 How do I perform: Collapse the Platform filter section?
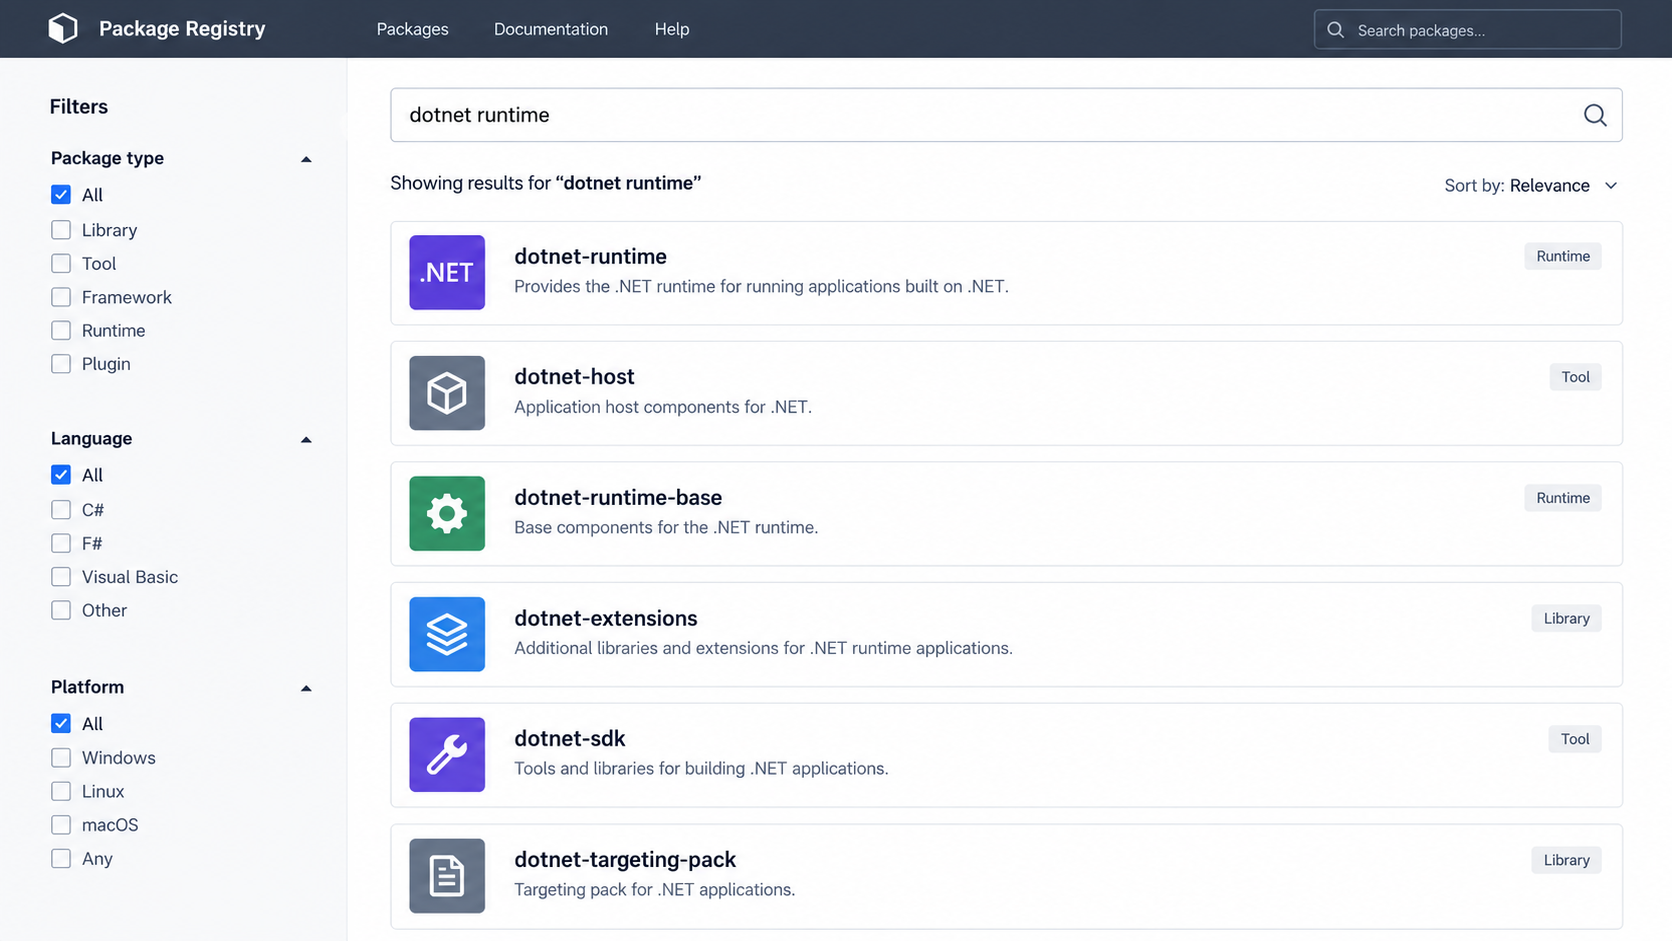306,688
